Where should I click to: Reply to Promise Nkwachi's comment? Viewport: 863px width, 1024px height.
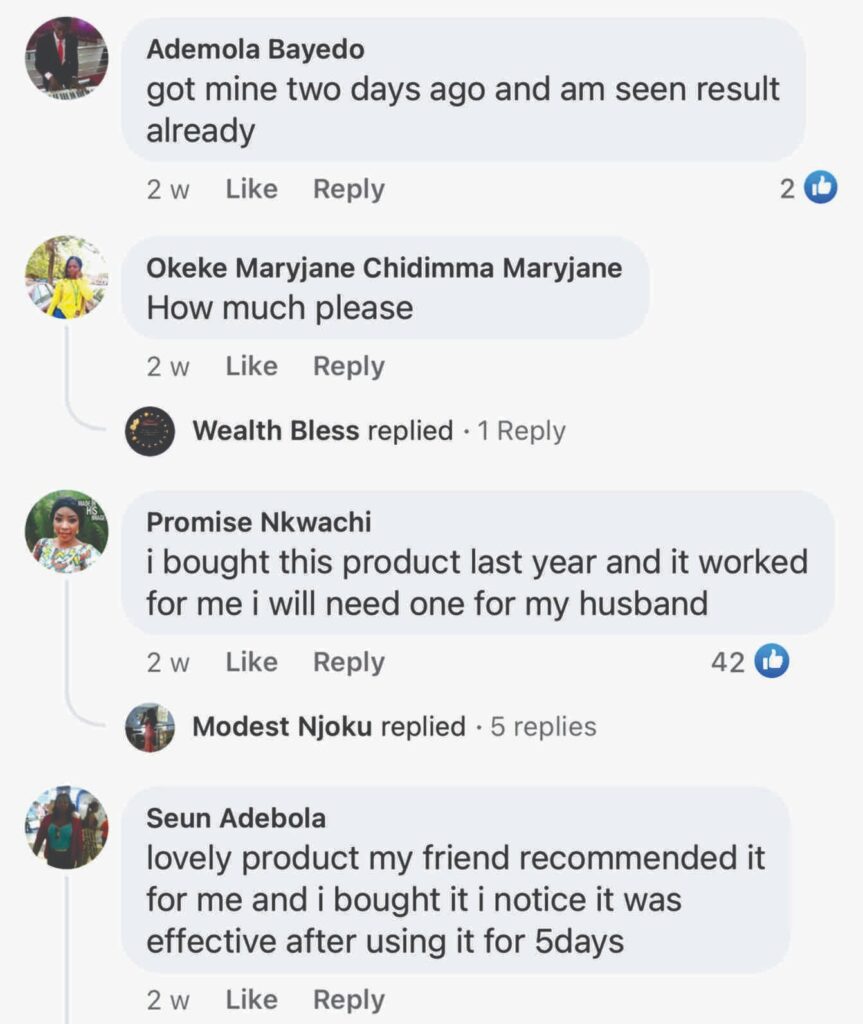click(x=348, y=662)
